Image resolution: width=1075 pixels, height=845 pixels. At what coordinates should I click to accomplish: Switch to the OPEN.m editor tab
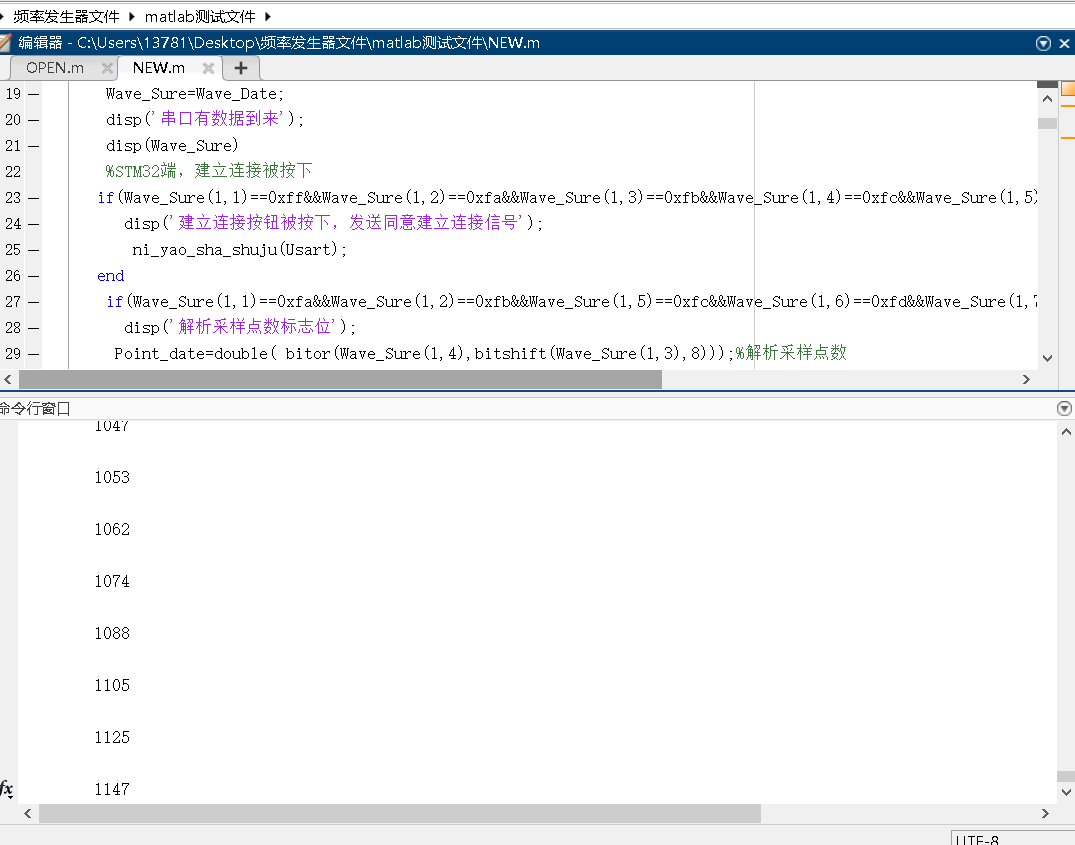click(x=55, y=68)
